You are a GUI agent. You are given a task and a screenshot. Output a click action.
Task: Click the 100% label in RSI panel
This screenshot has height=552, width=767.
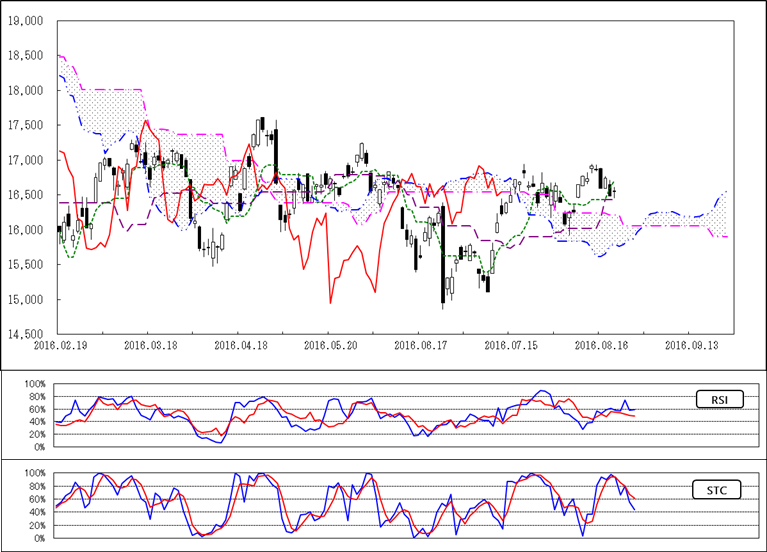[x=34, y=384]
